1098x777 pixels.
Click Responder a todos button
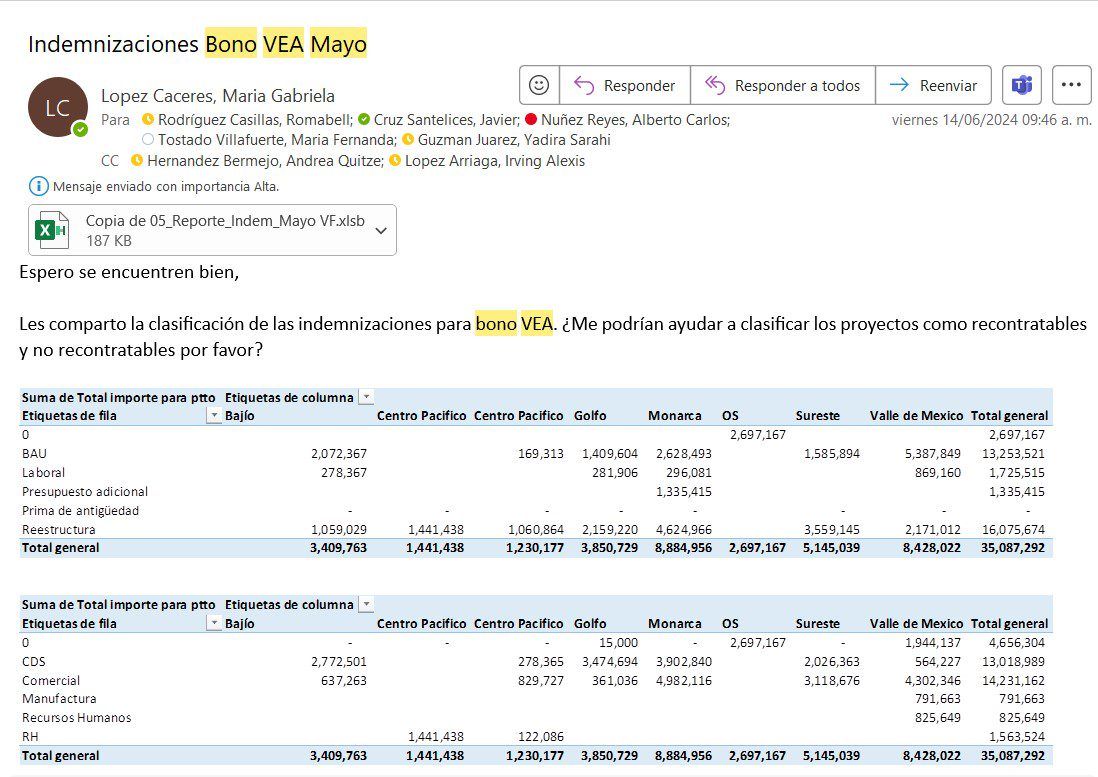point(782,85)
